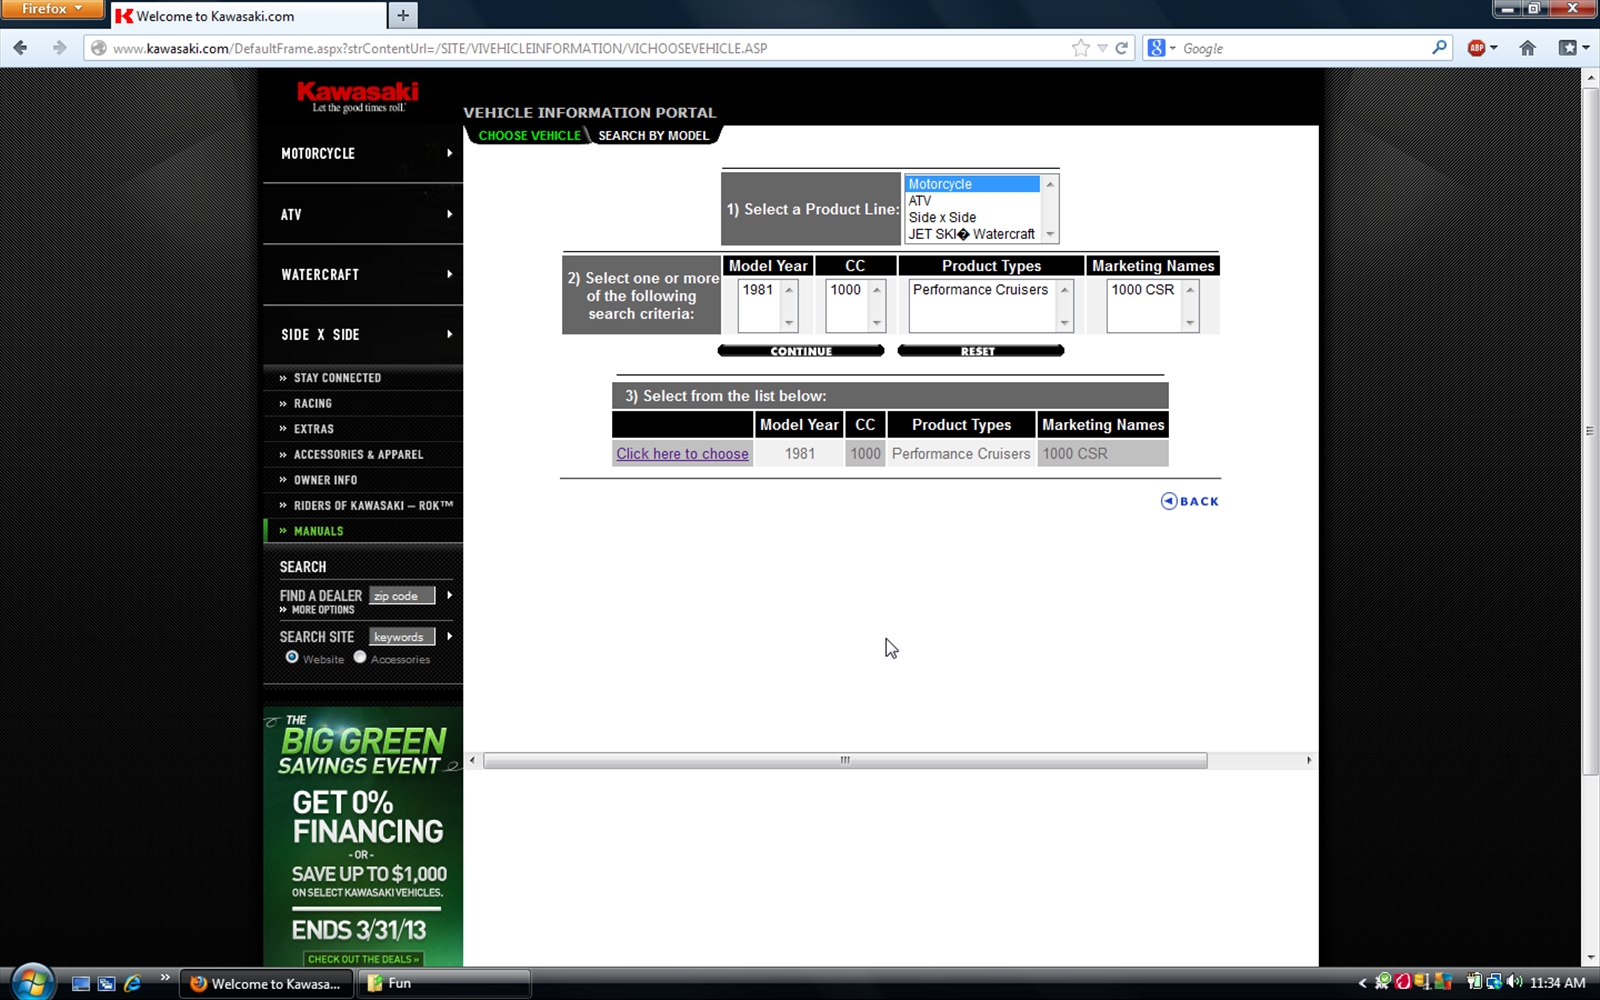Screen dimensions: 1600x1000
Task: Open Internet Explorer from the taskbar
Action: pyautogui.click(x=132, y=983)
